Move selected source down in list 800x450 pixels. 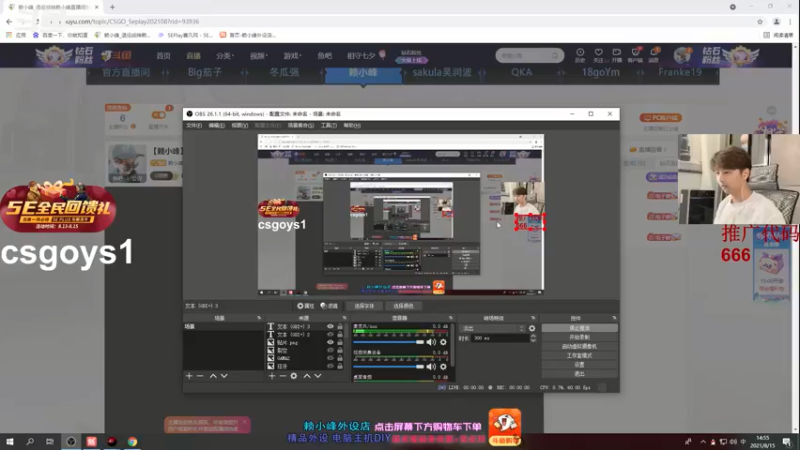click(x=318, y=376)
